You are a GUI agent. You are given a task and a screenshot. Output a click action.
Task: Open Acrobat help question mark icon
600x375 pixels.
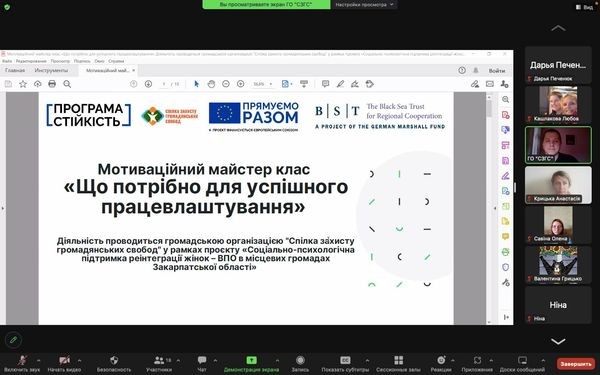point(462,70)
